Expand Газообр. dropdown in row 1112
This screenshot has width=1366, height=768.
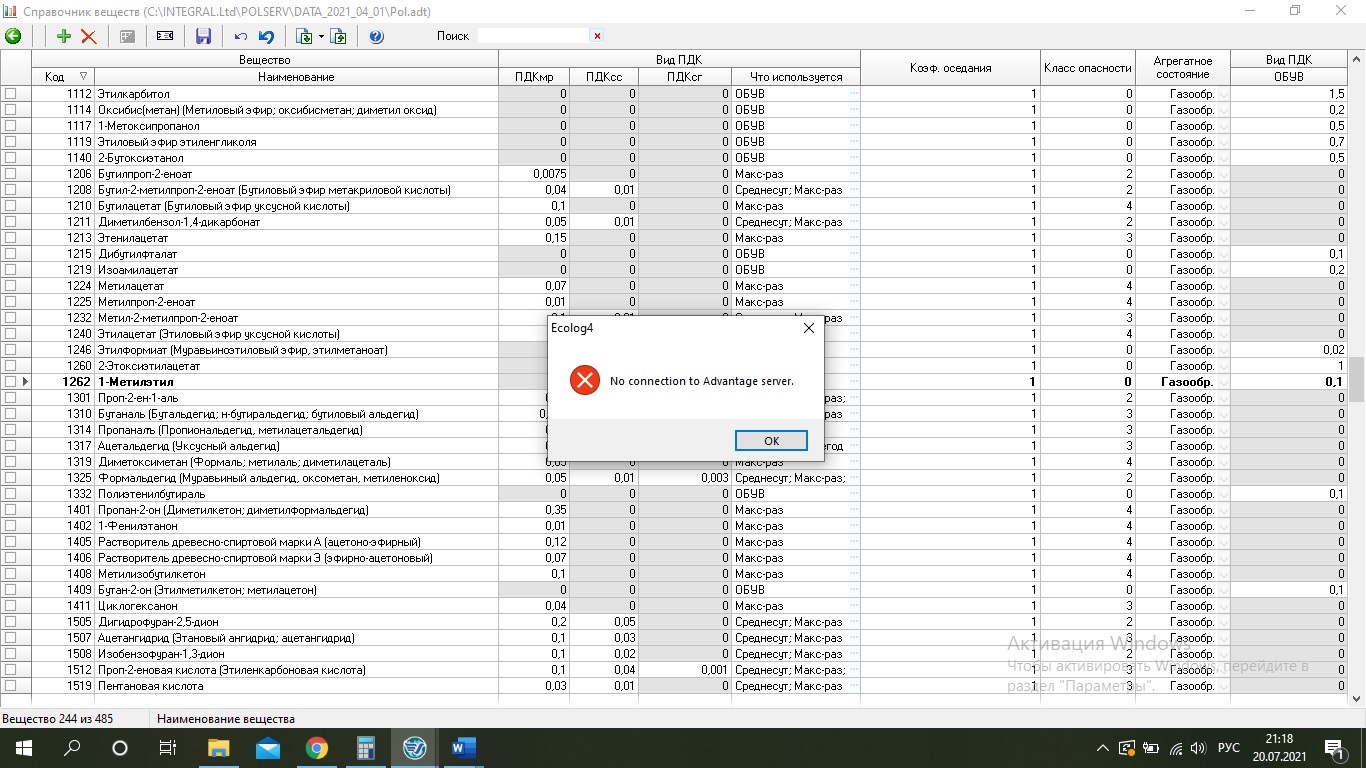coord(1223,94)
